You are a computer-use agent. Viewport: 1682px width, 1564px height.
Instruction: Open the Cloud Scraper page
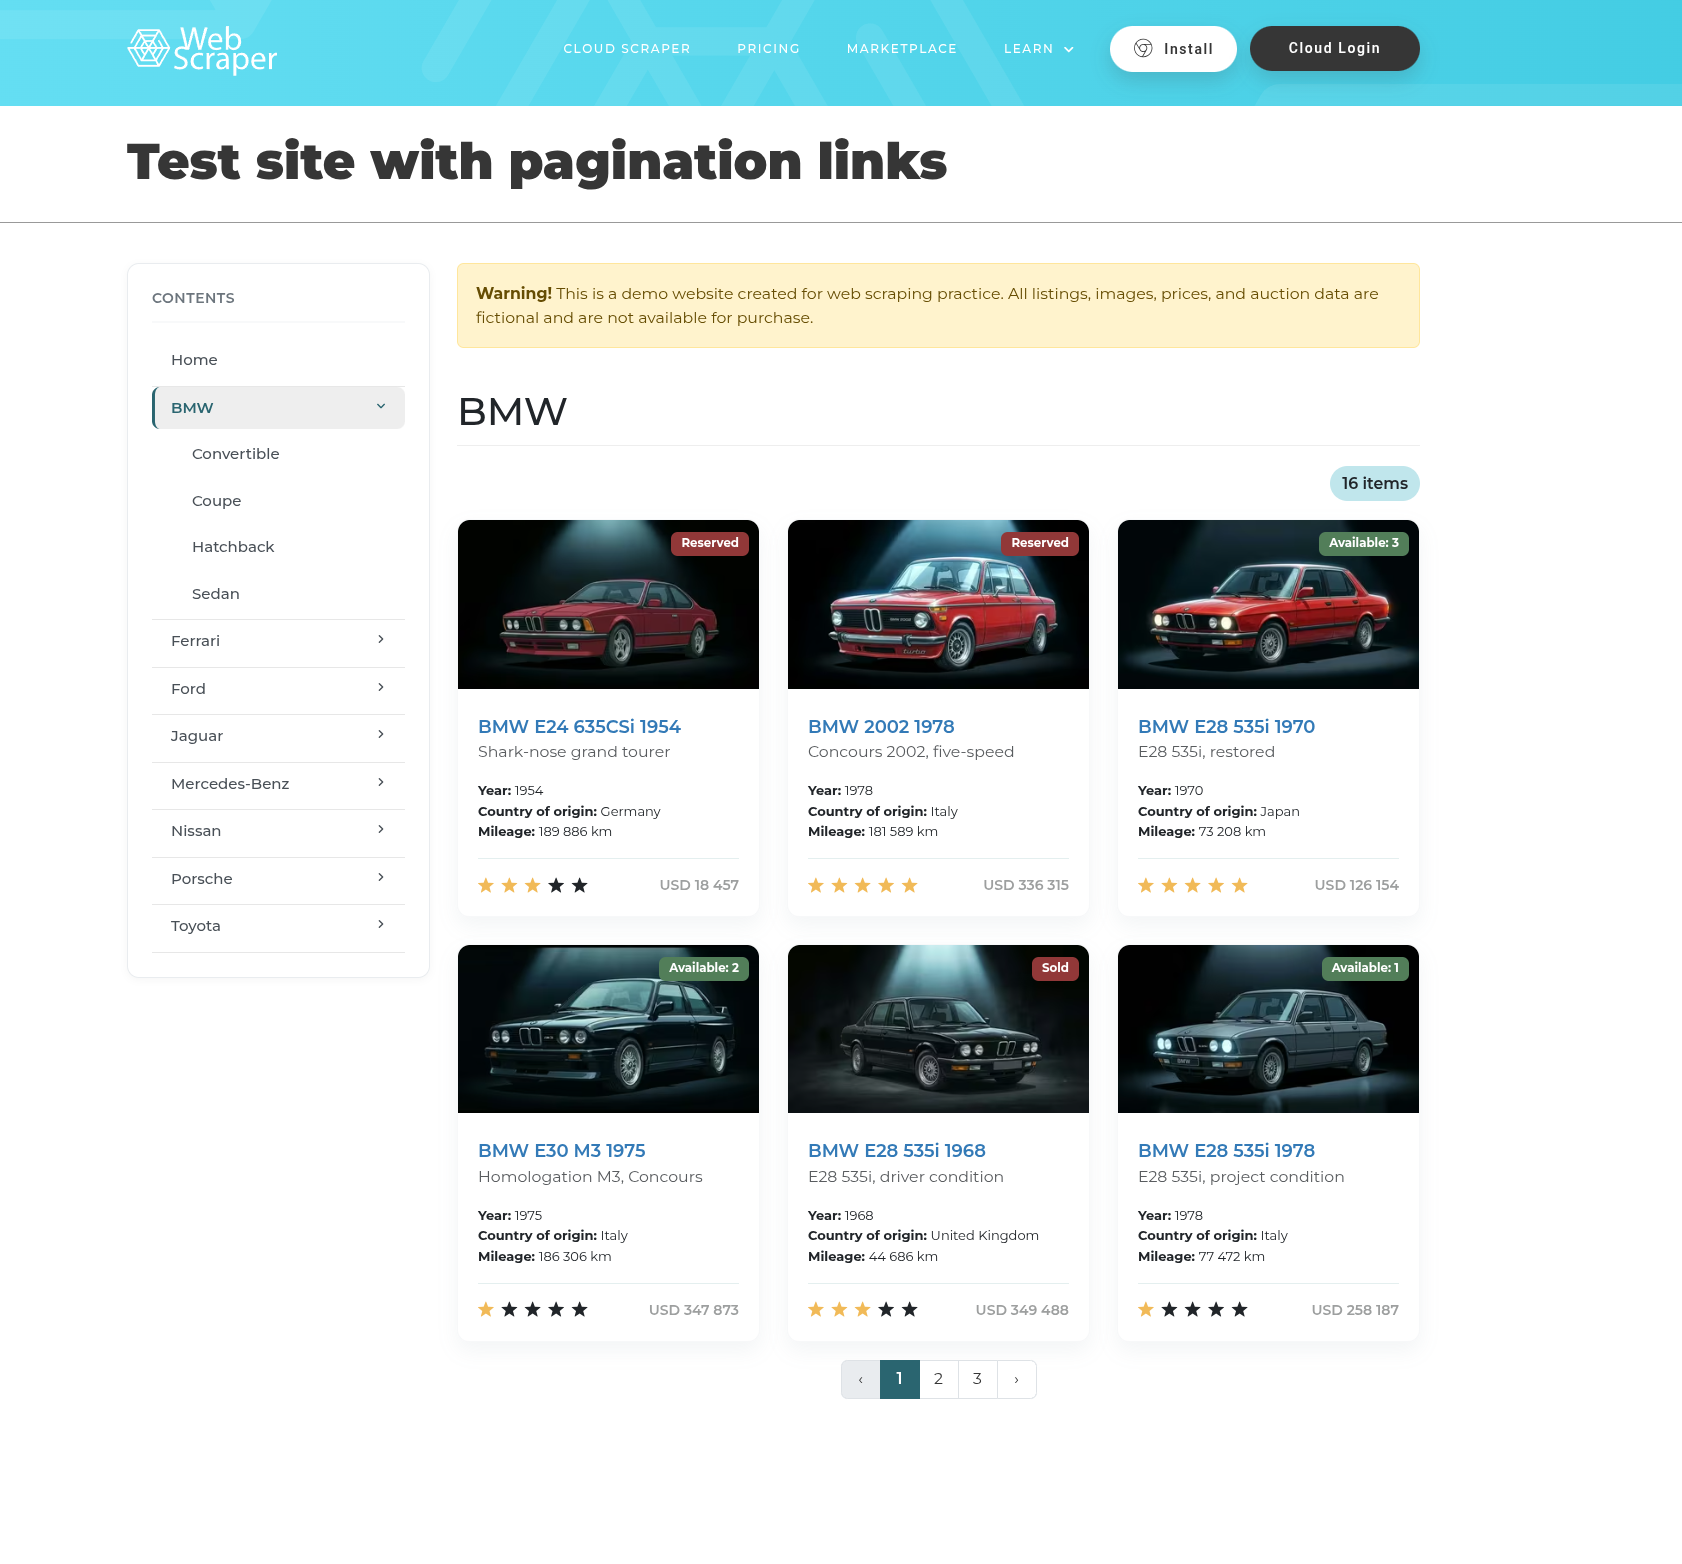click(627, 49)
